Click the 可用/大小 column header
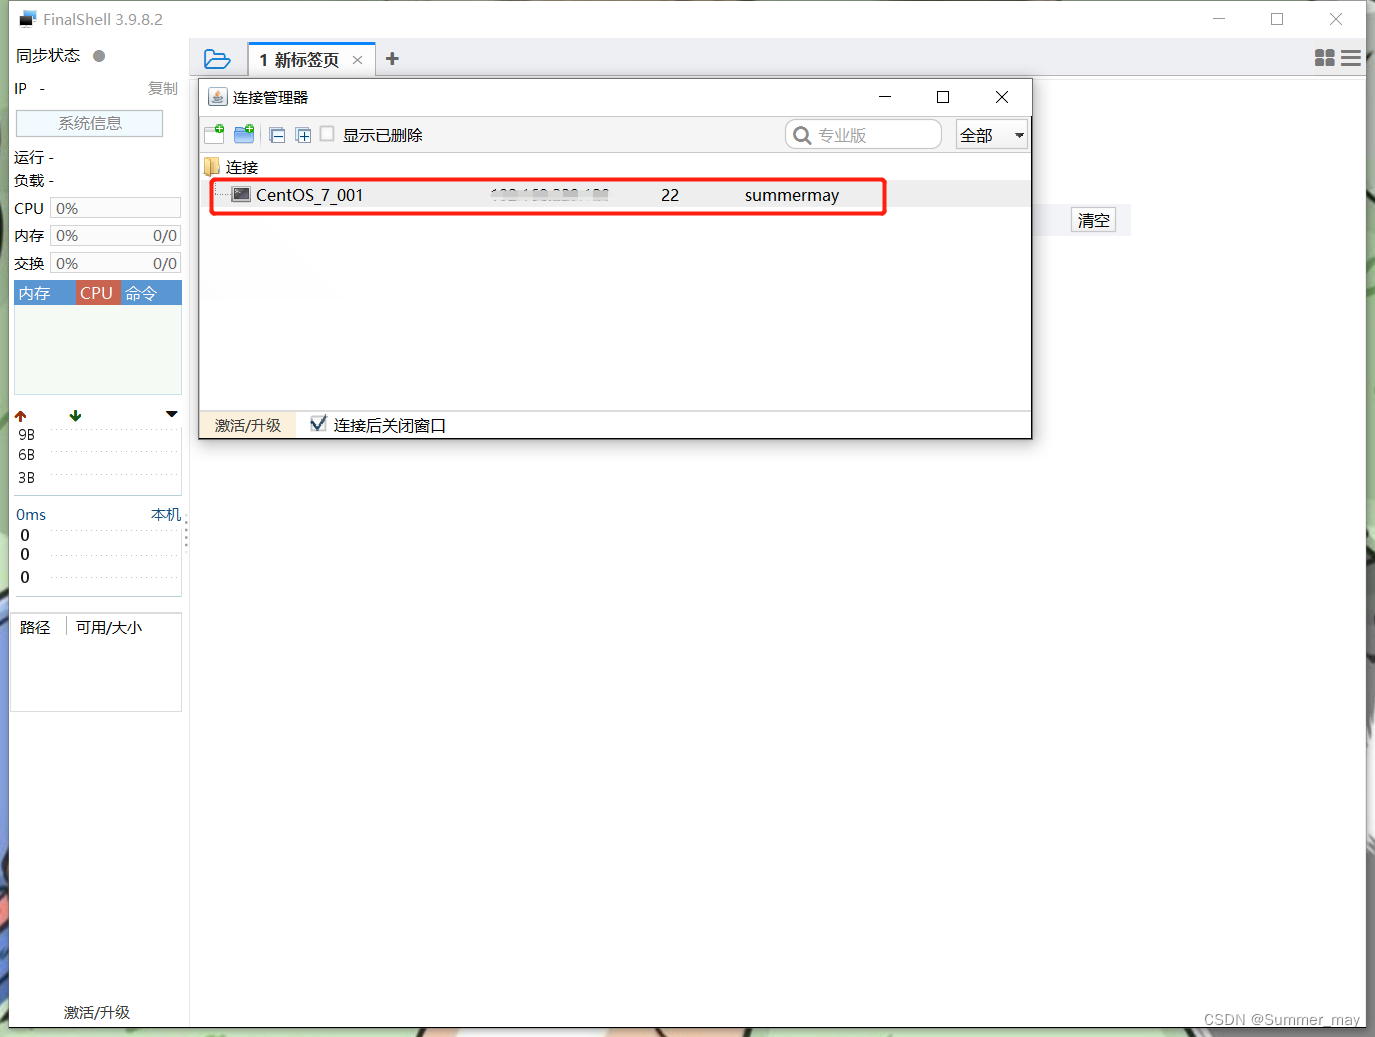1375x1037 pixels. tap(109, 627)
